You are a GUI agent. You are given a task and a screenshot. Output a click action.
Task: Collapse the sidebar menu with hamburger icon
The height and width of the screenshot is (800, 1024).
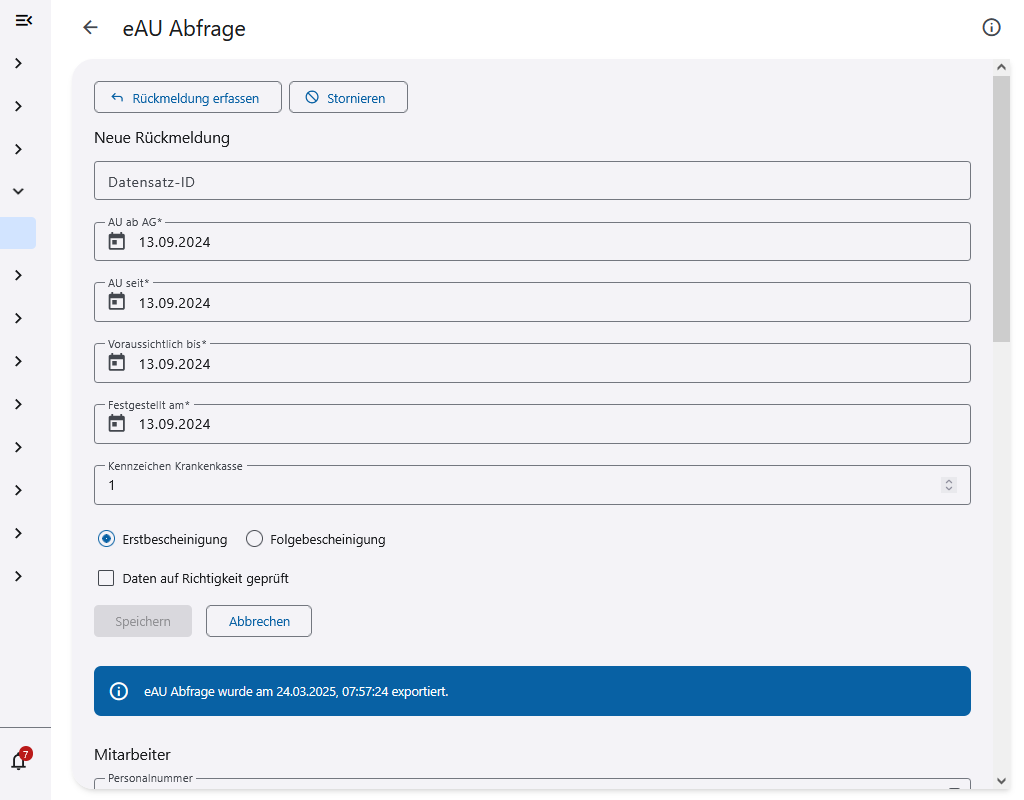pos(24,20)
